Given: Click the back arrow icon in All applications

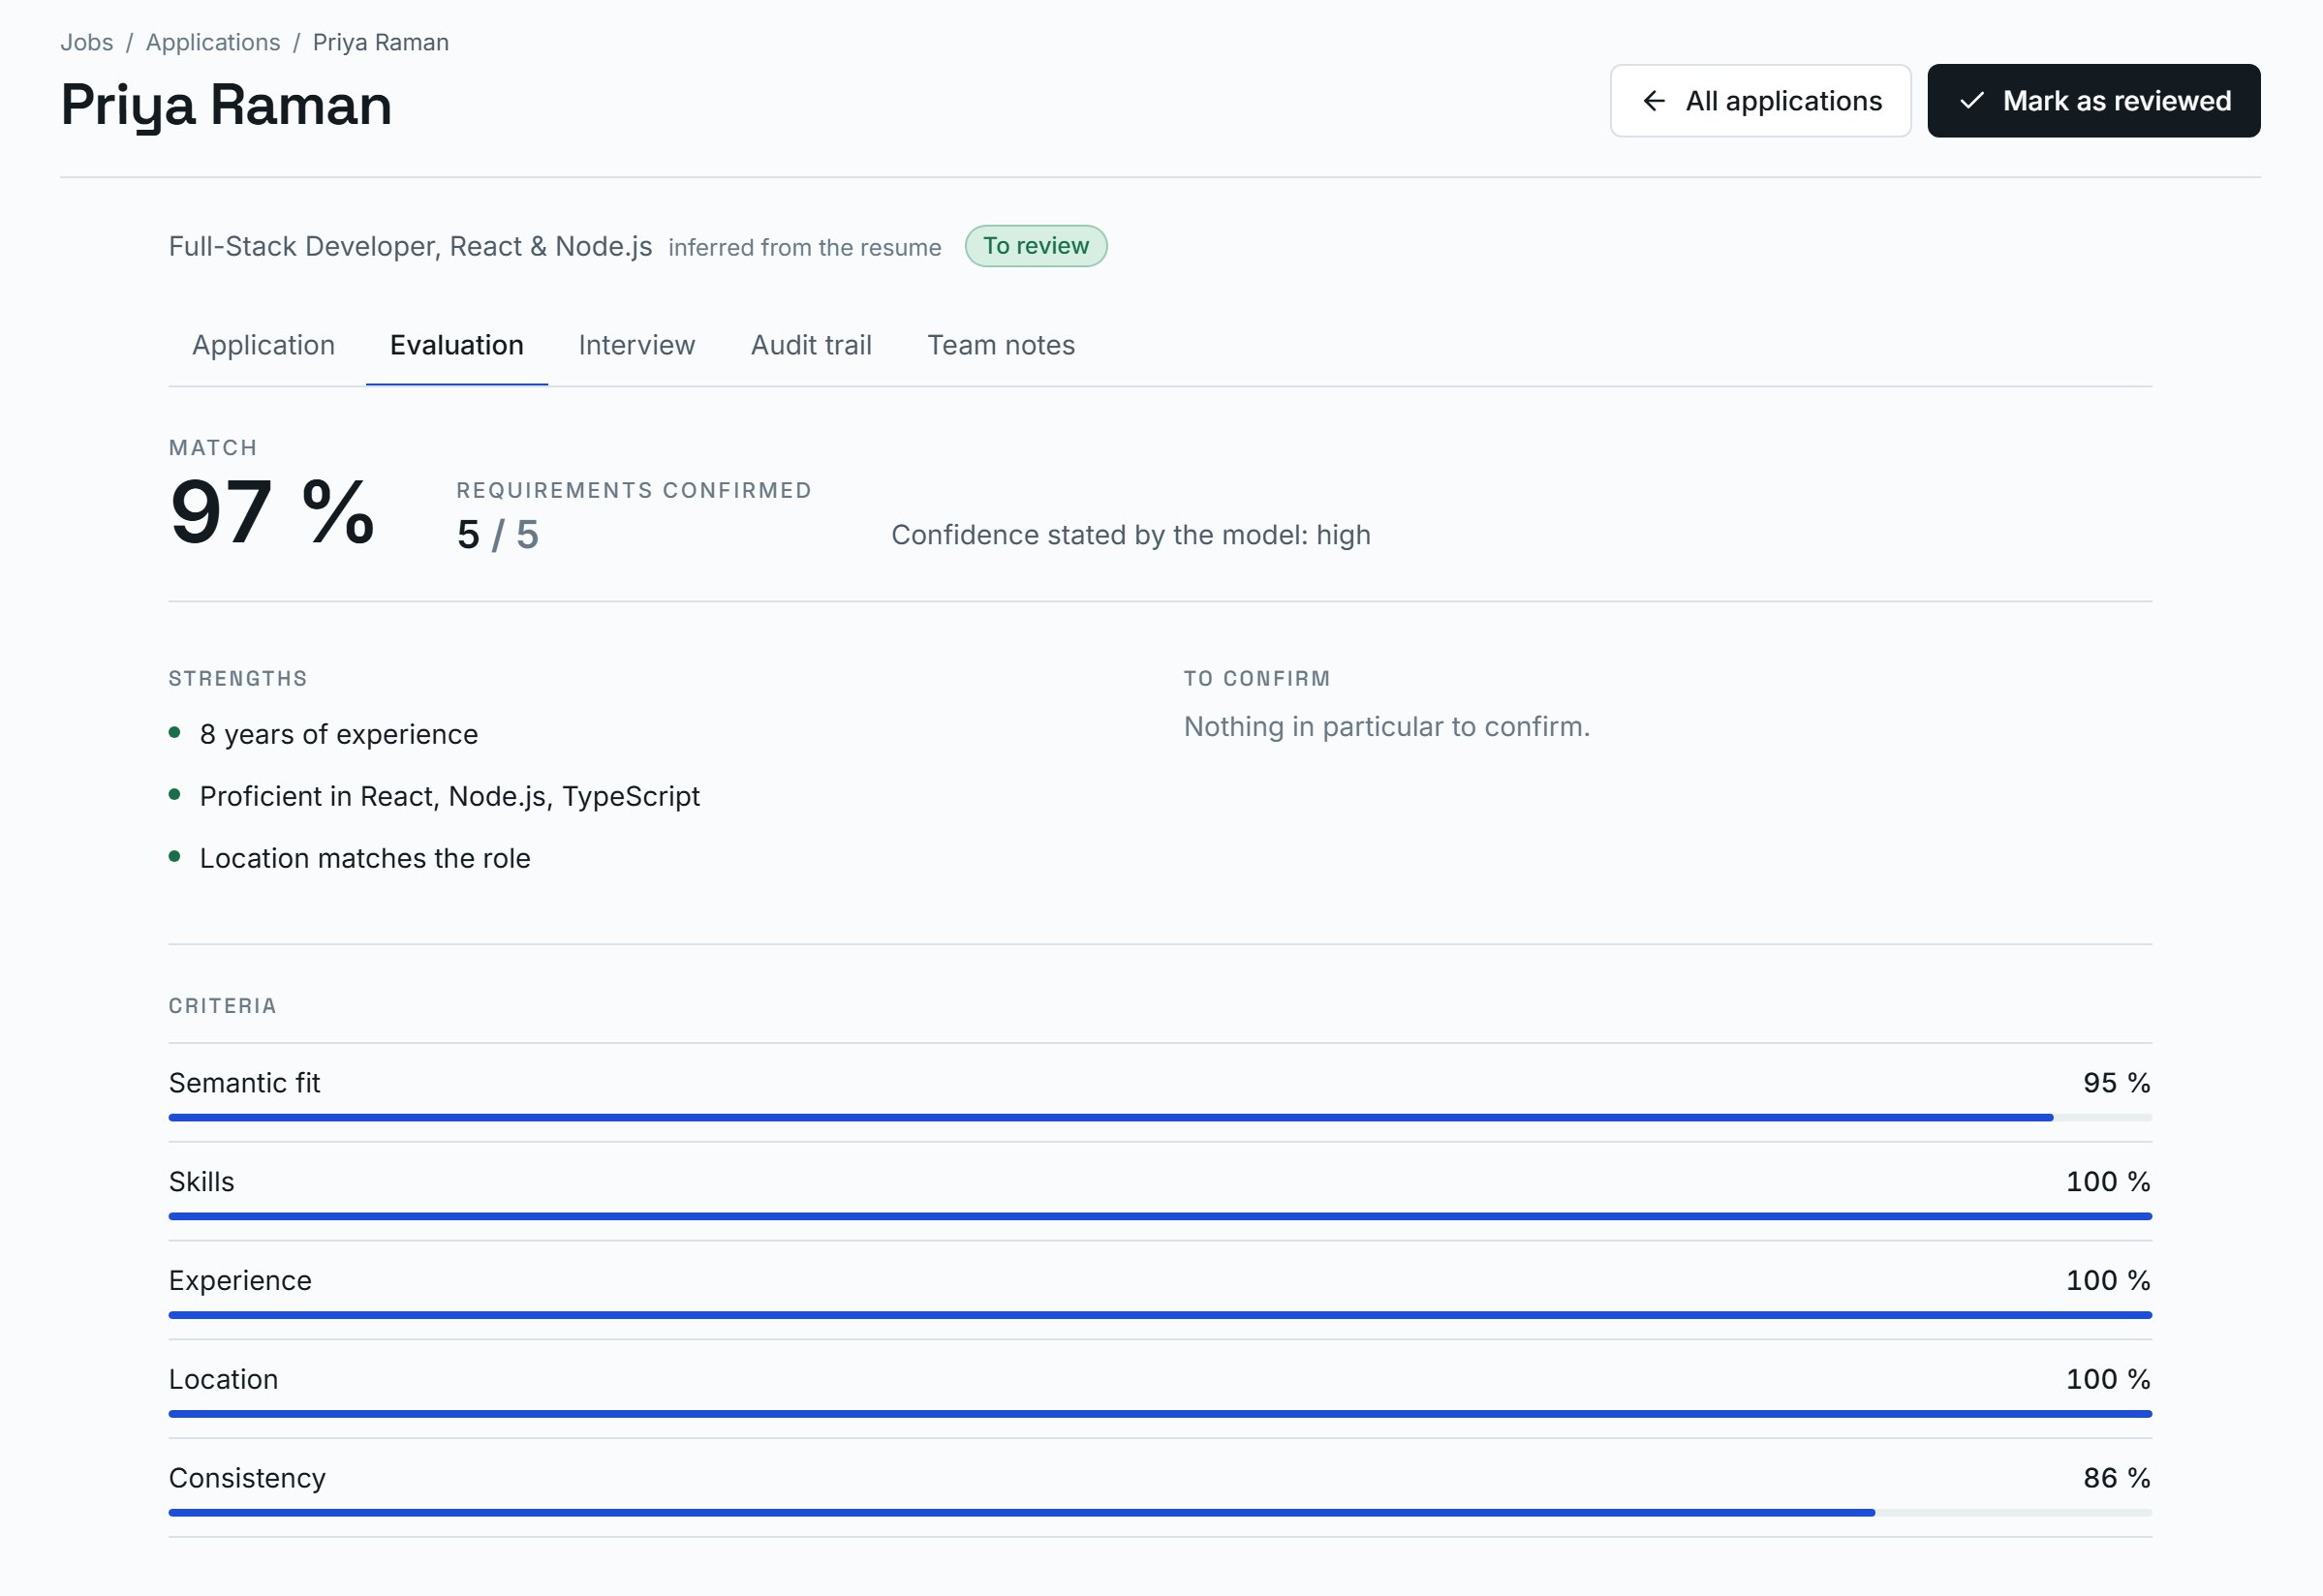Looking at the screenshot, I should click(x=1654, y=101).
